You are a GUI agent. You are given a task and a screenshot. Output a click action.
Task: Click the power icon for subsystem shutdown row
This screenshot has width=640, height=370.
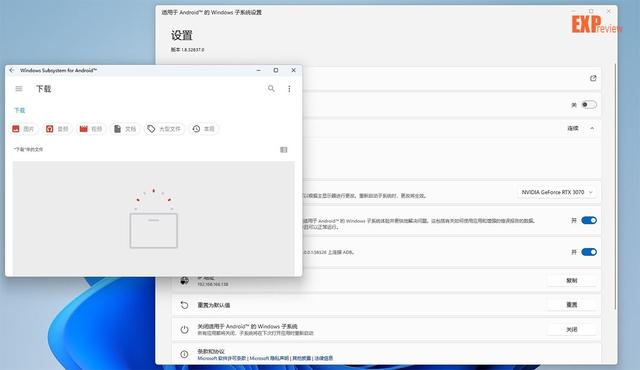[184, 330]
